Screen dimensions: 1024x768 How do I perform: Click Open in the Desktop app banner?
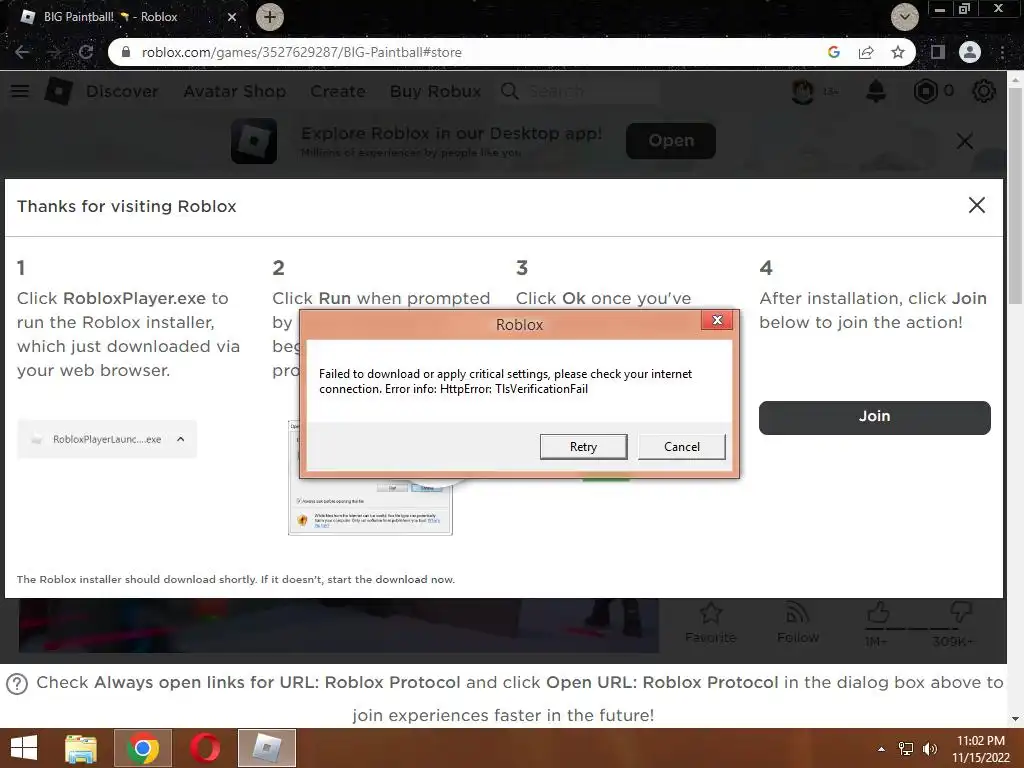(671, 140)
